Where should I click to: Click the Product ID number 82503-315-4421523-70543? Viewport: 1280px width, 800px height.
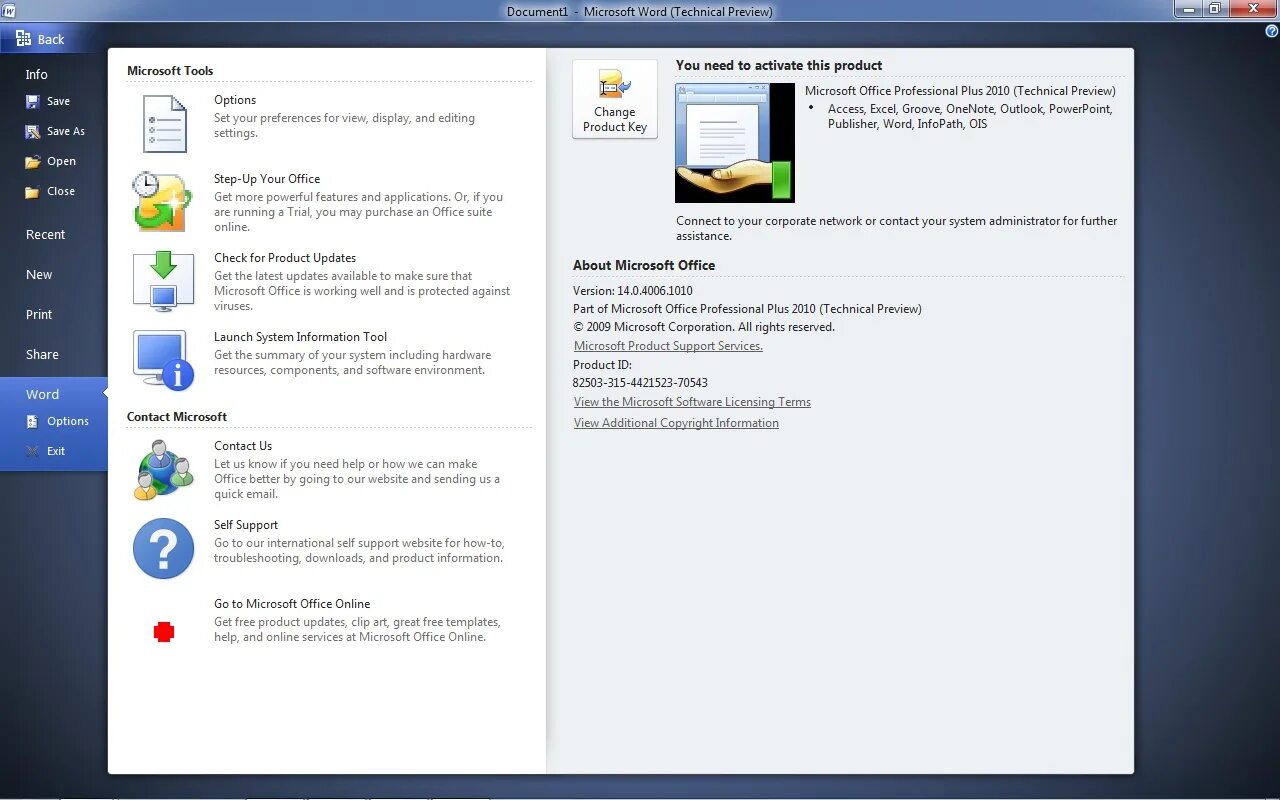tap(640, 383)
